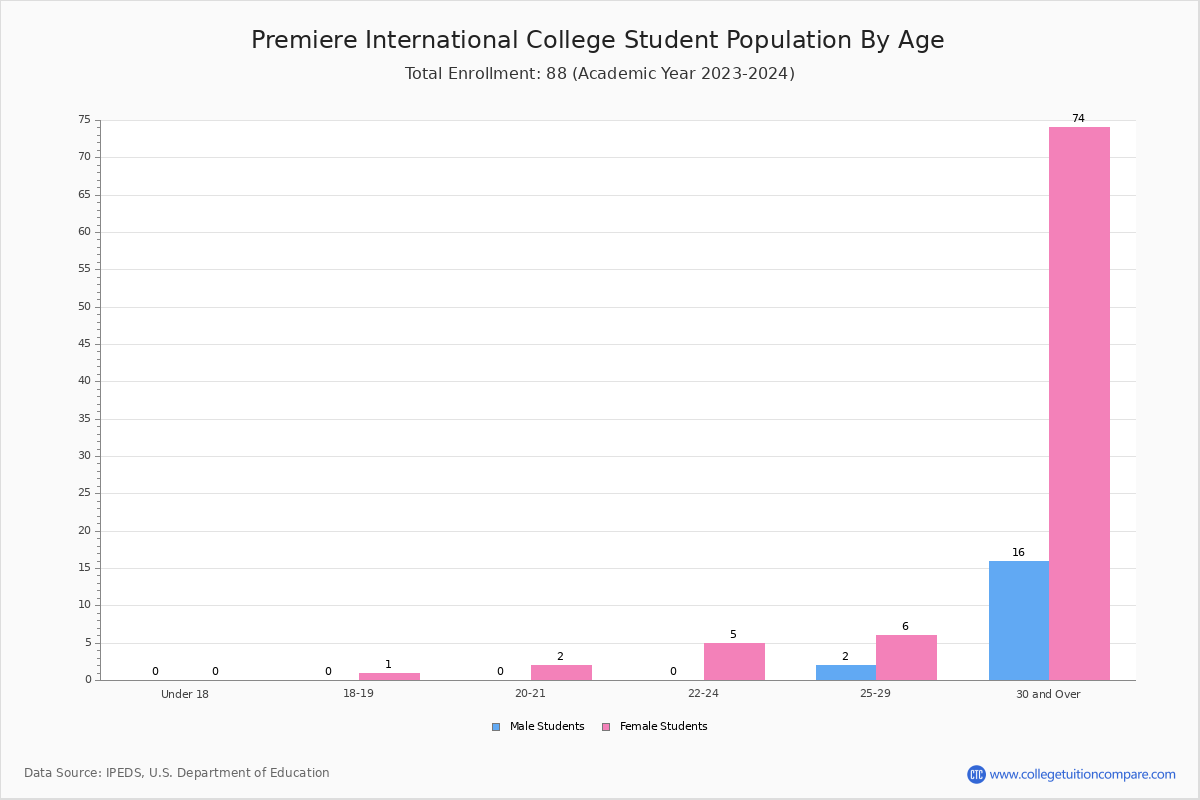
Task: Toggle the Female Students legend label
Action: (663, 727)
